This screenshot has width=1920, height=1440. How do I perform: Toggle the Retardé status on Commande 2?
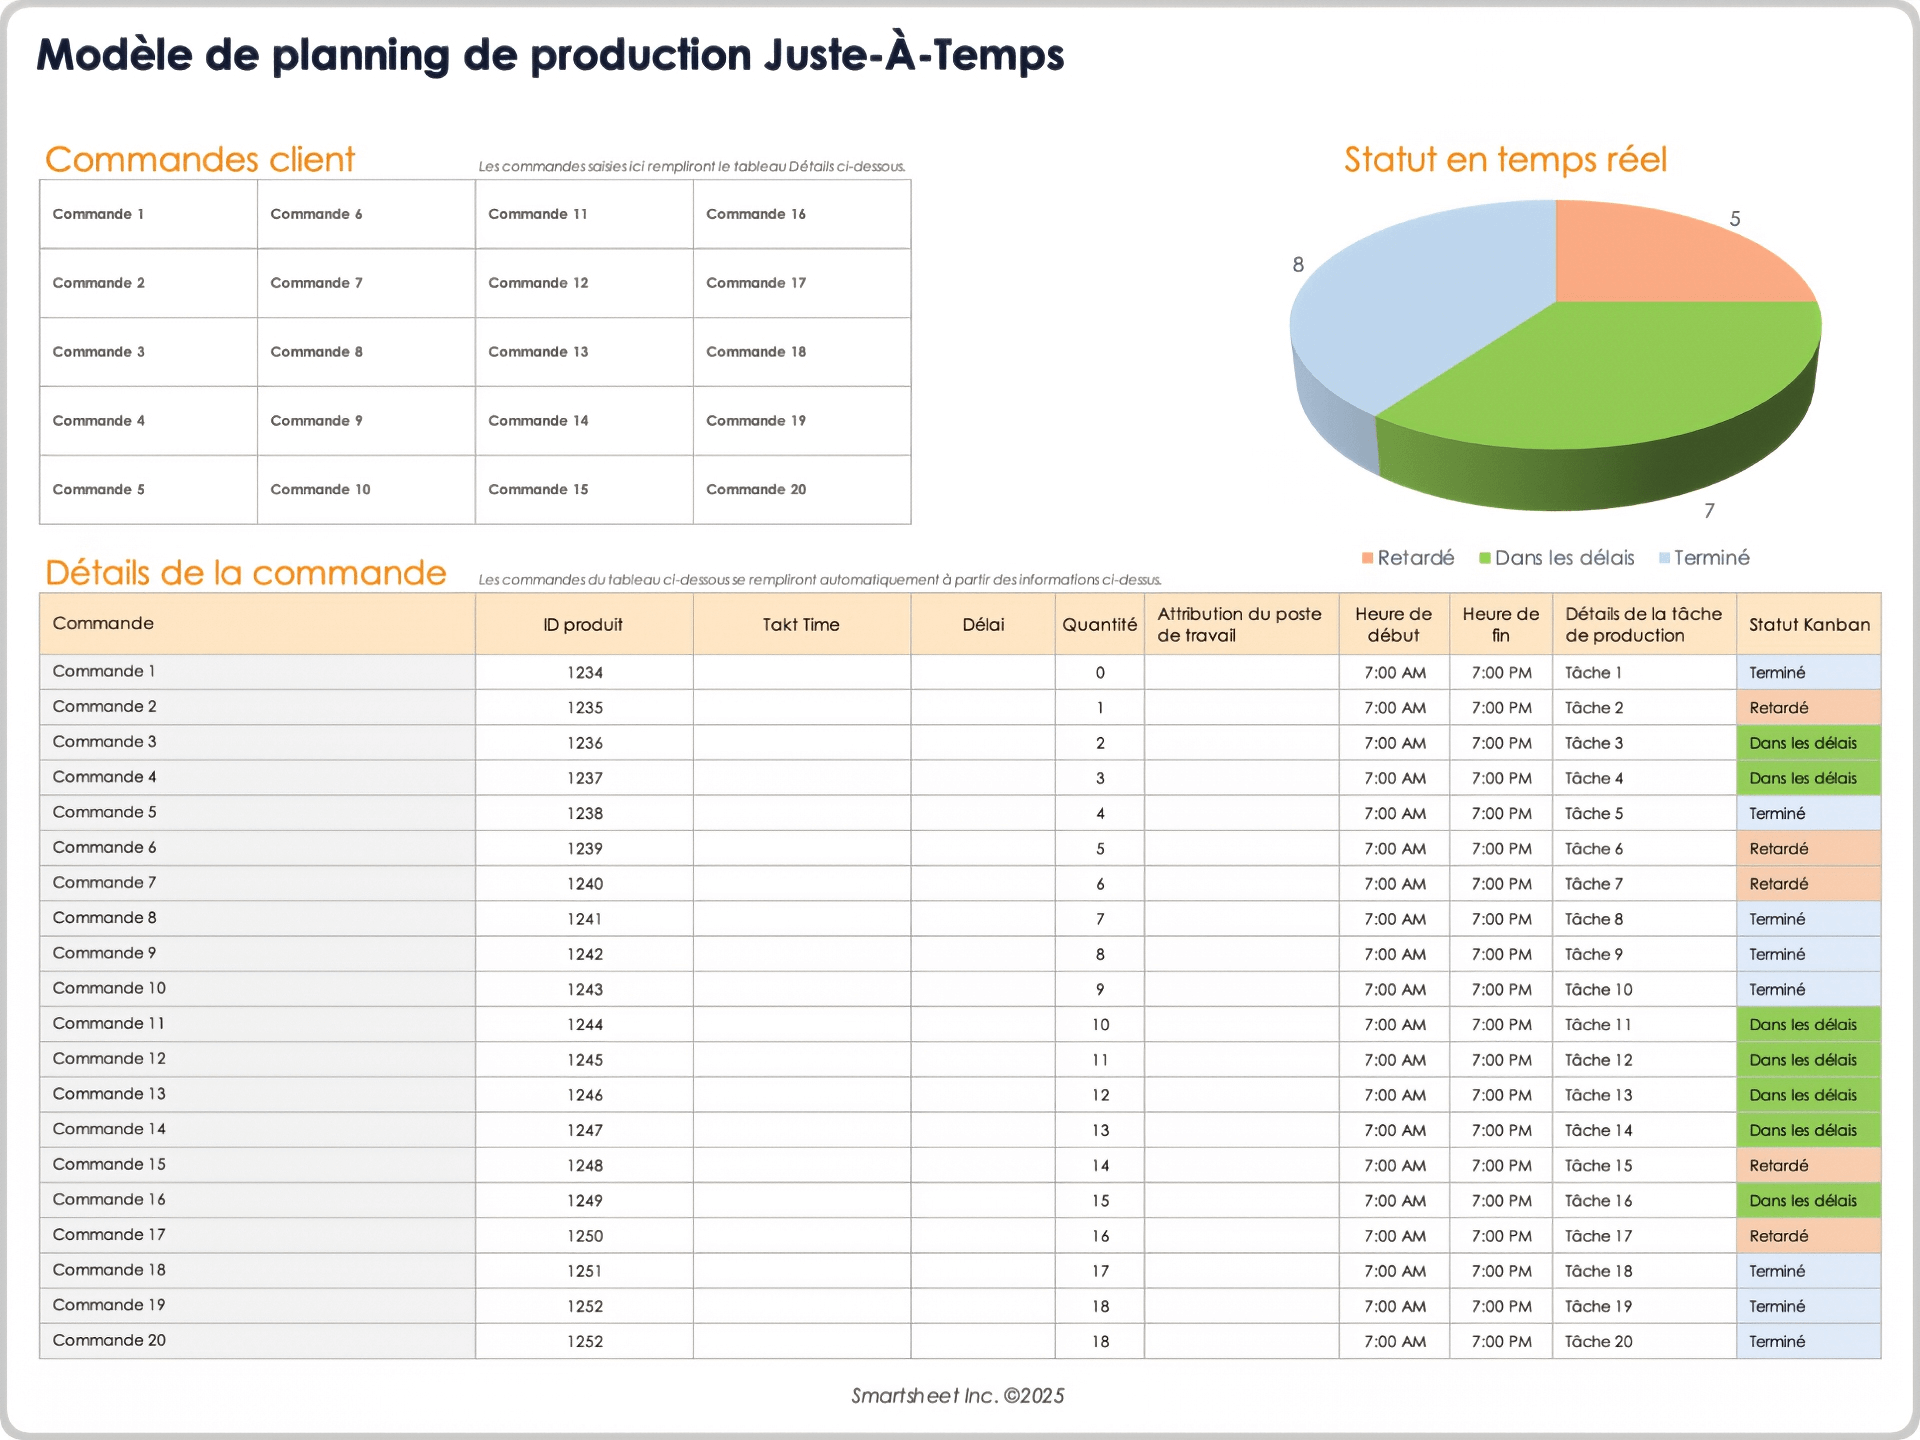(x=1808, y=707)
